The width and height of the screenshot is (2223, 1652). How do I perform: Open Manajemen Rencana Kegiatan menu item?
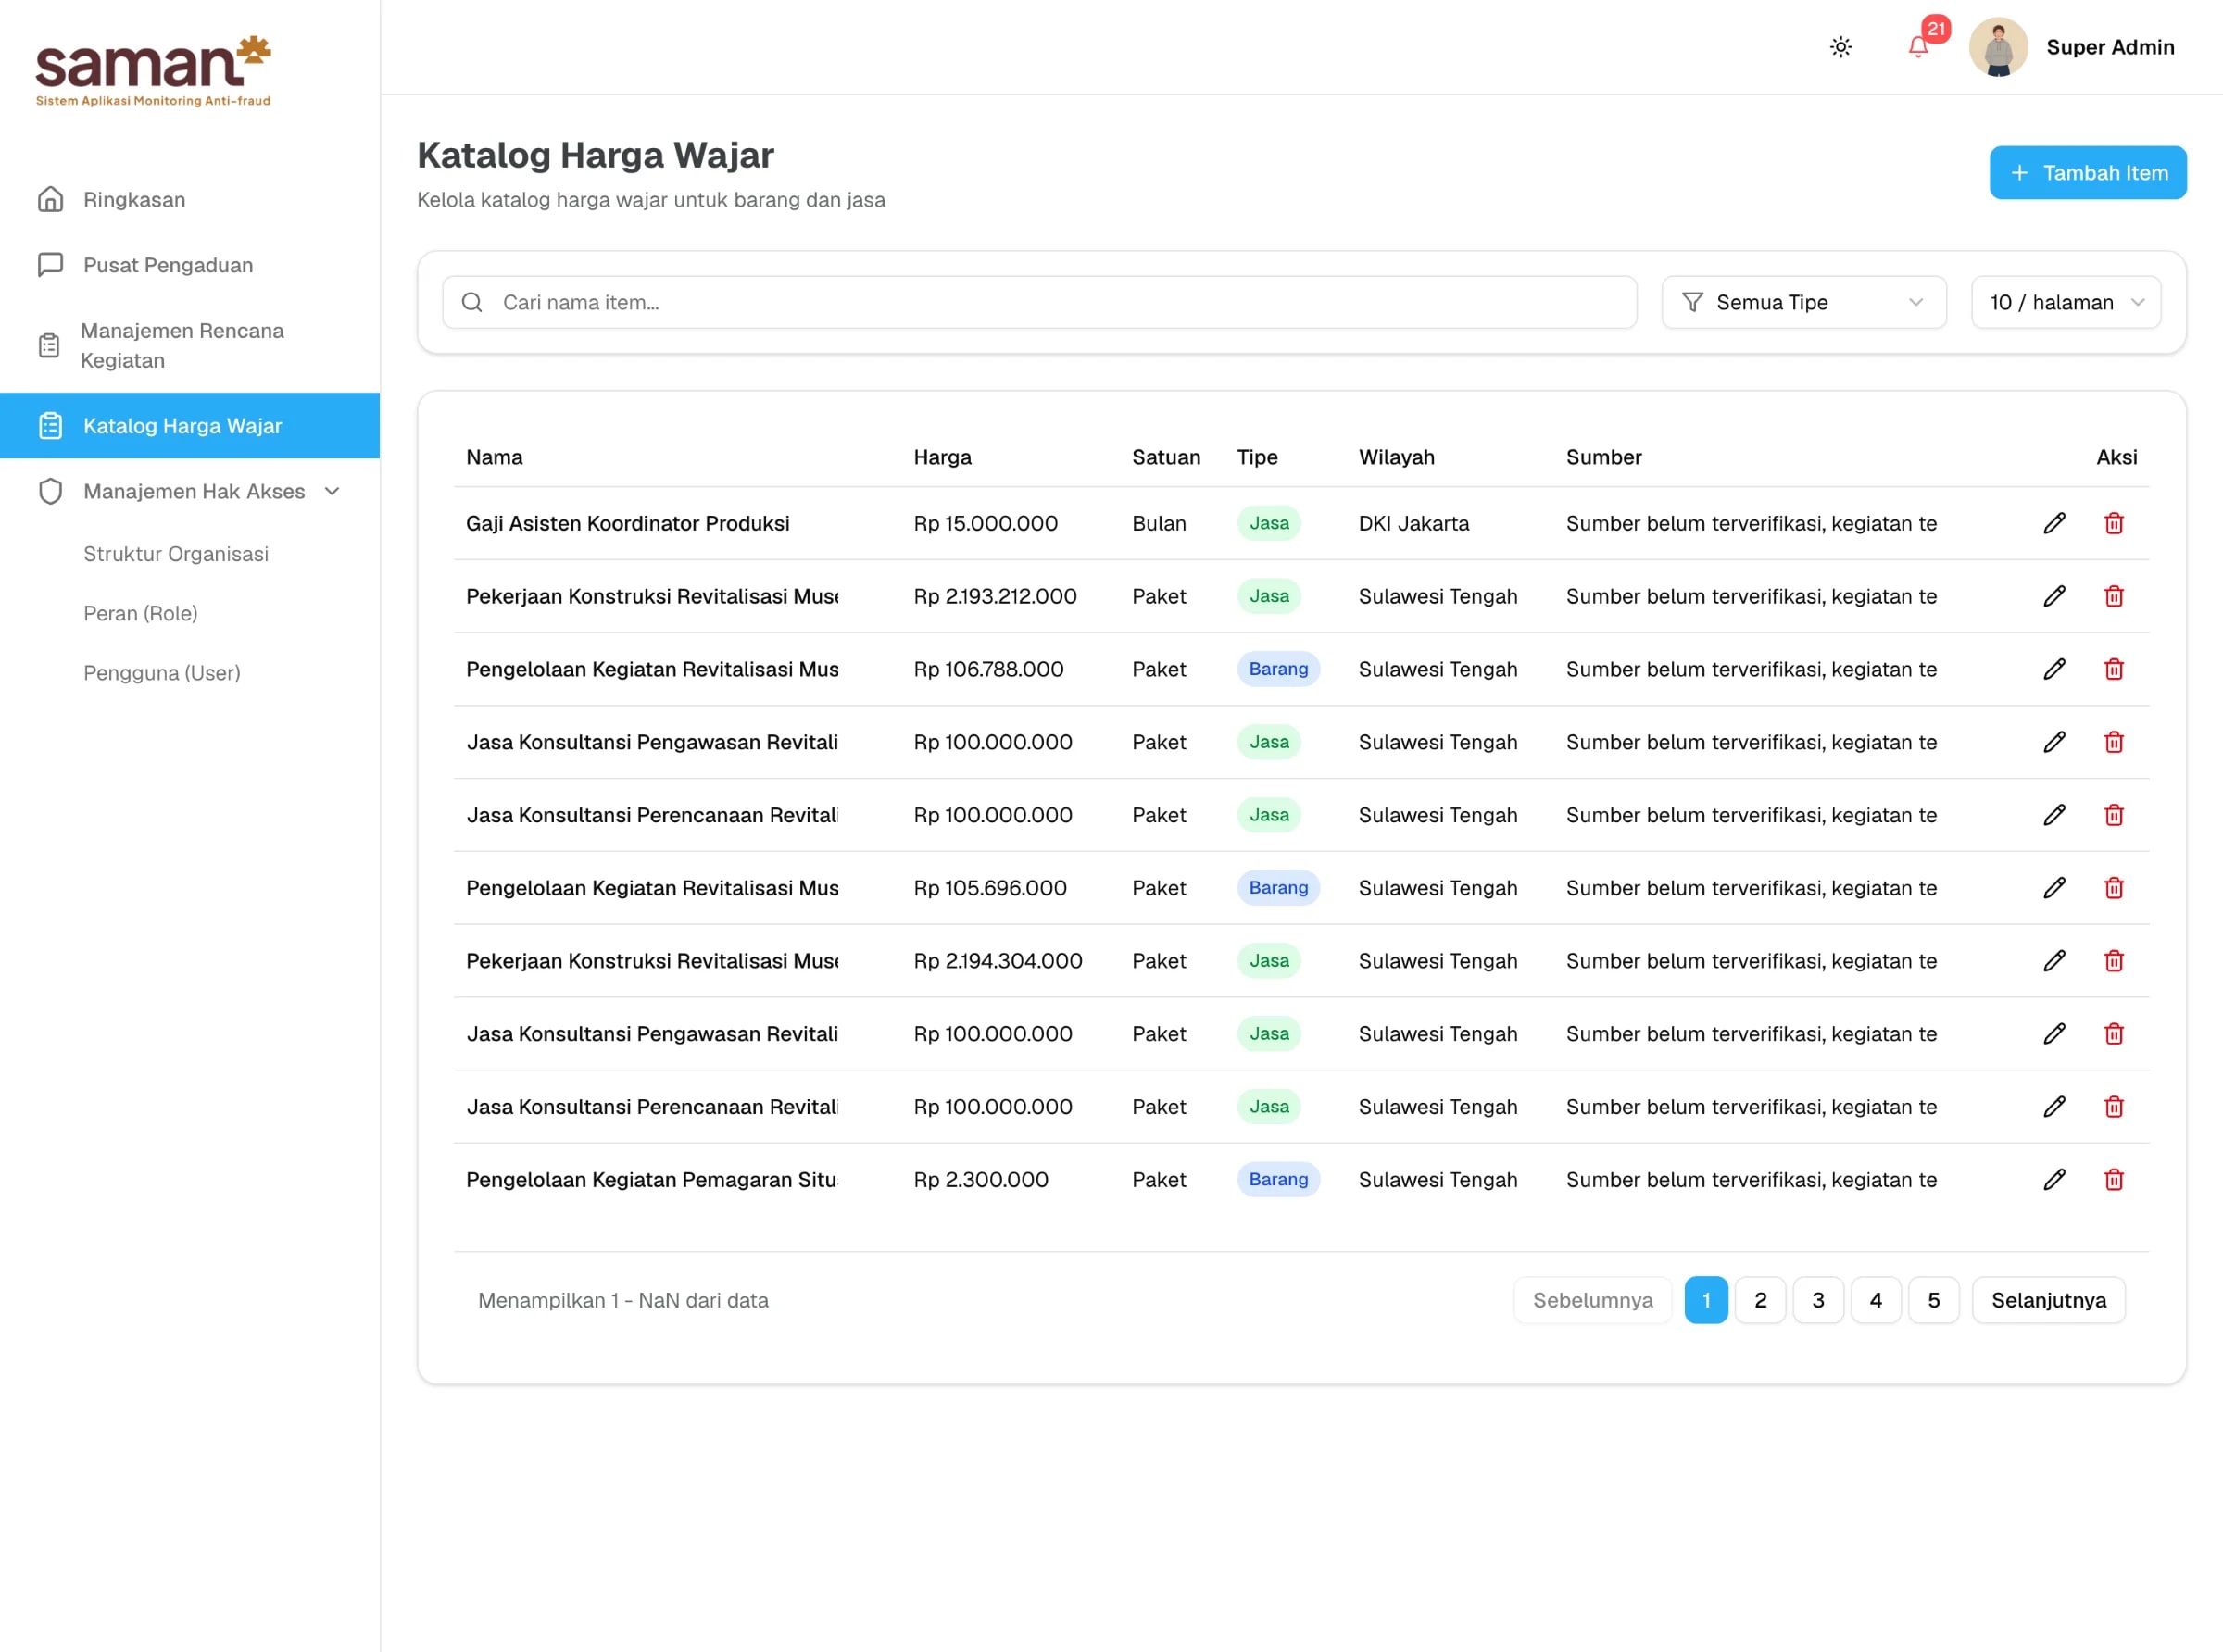(x=190, y=345)
